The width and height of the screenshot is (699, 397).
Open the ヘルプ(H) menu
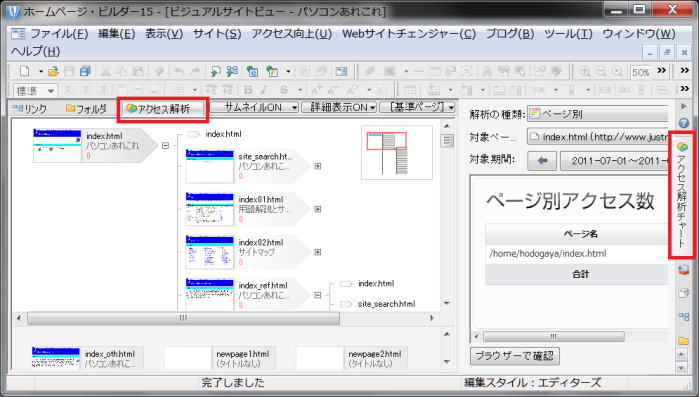tap(35, 51)
